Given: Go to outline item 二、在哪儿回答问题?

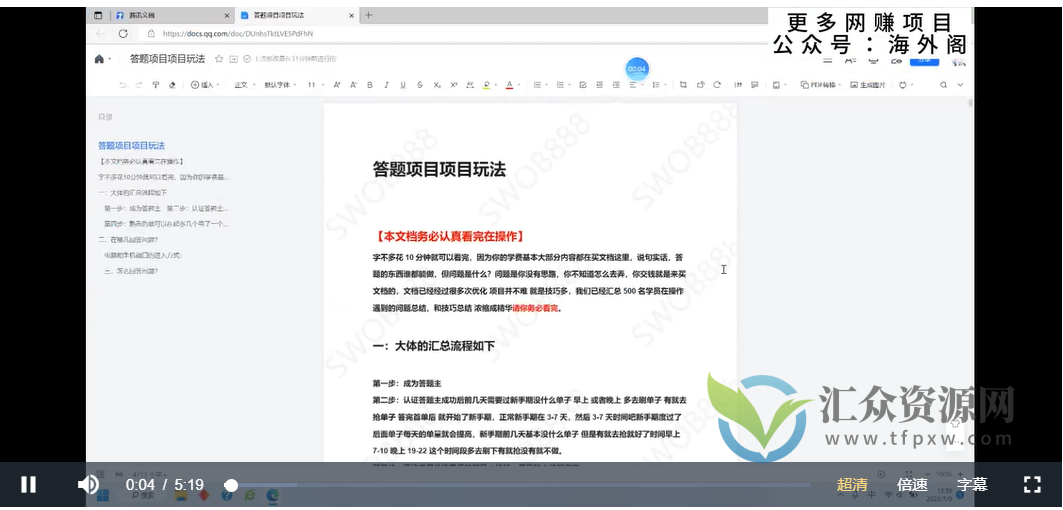Looking at the screenshot, I should pyautogui.click(x=128, y=239).
